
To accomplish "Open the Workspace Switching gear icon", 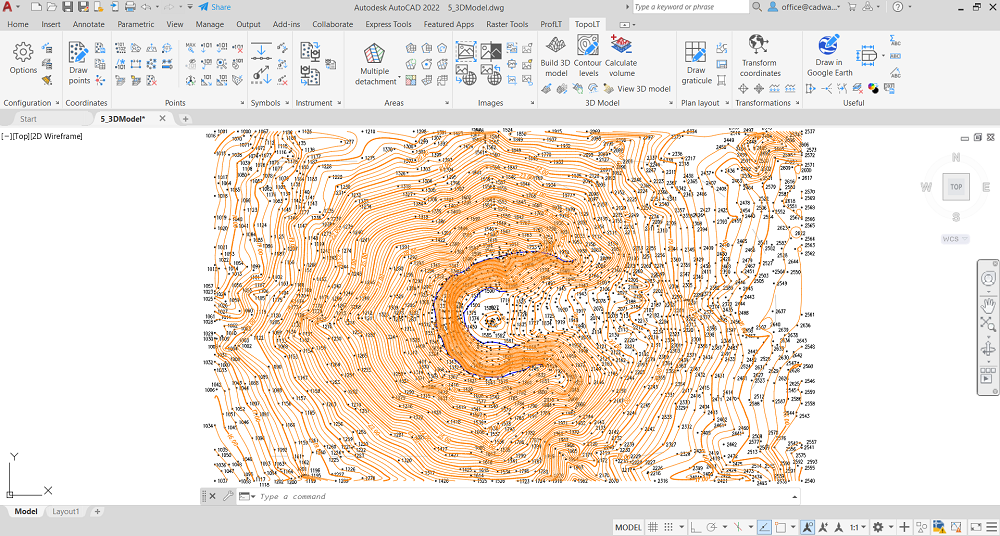I will click(878, 527).
